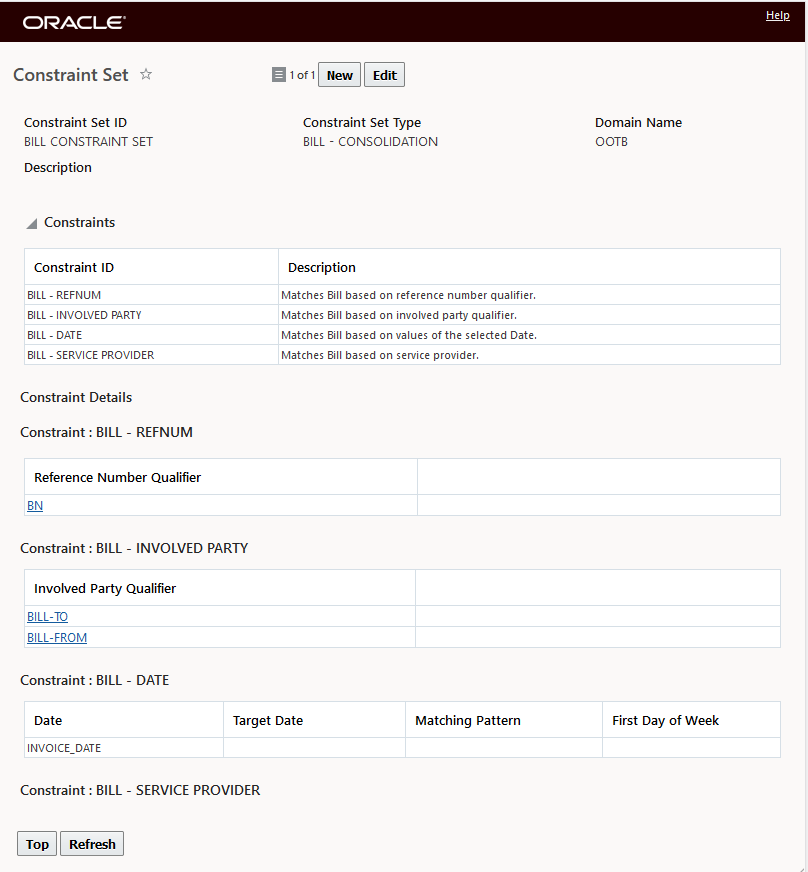Click the INVOICE_DATE cell in the date table

(x=64, y=748)
